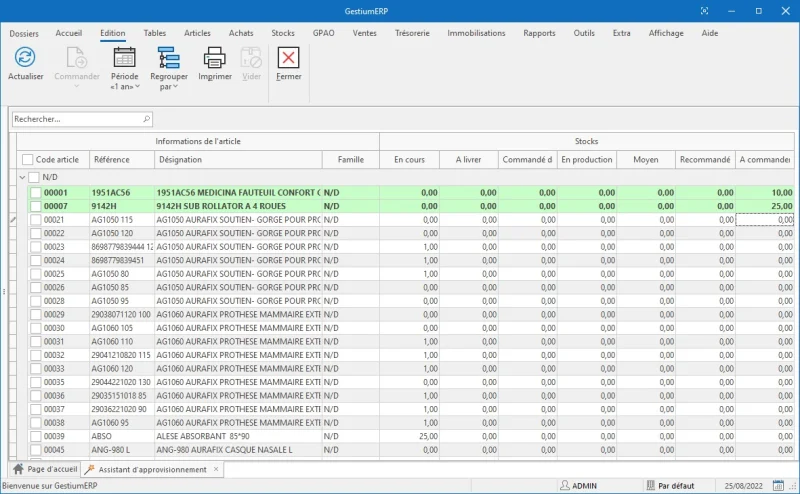The height and width of the screenshot is (494, 800).
Task: Open the Ventes menu
Action: click(x=364, y=33)
